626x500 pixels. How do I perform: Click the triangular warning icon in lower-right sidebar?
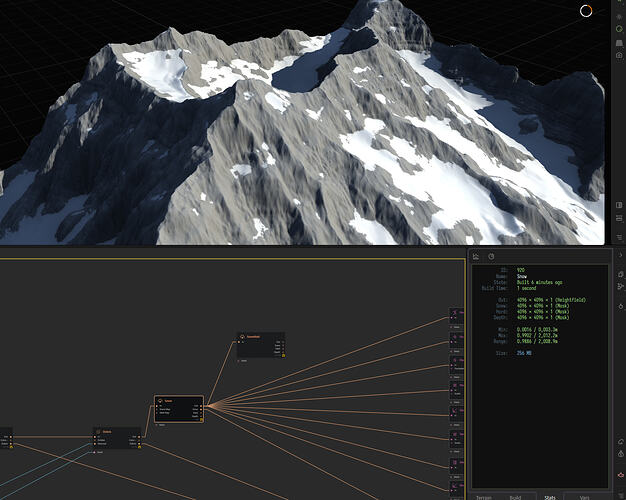pos(620,454)
